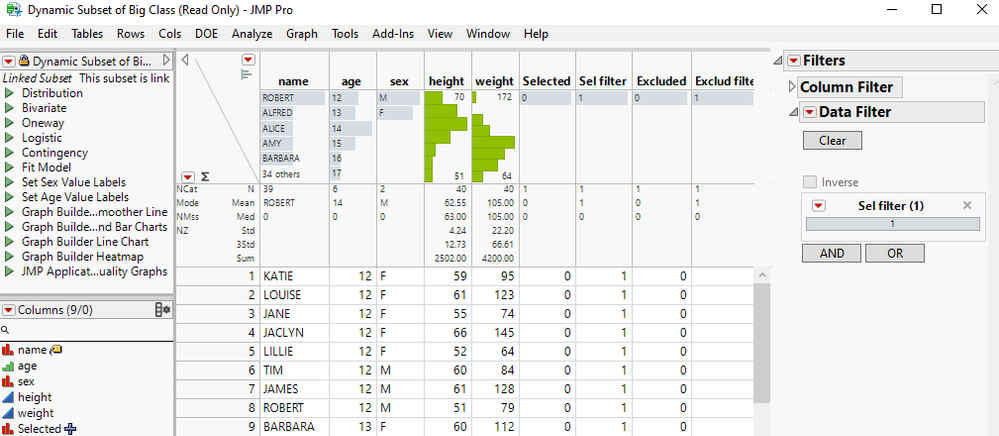Viewport: 999px width, 436px height.
Task: Click the Clear button in Data Filter
Action: (x=832, y=141)
